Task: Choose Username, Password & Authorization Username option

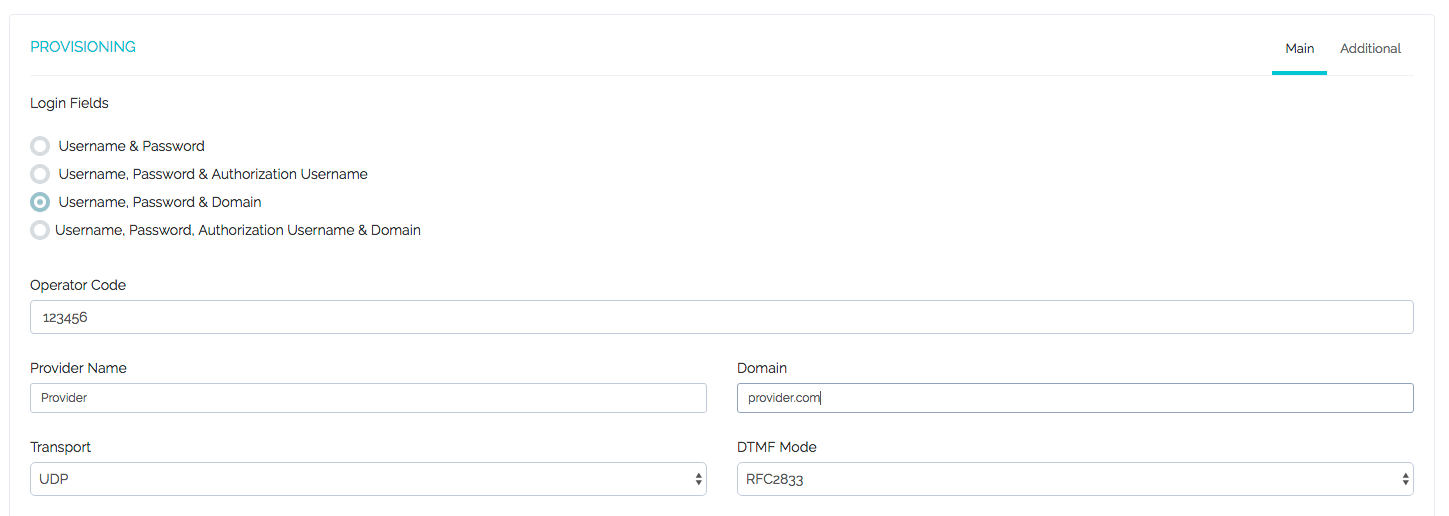Action: [x=40, y=174]
